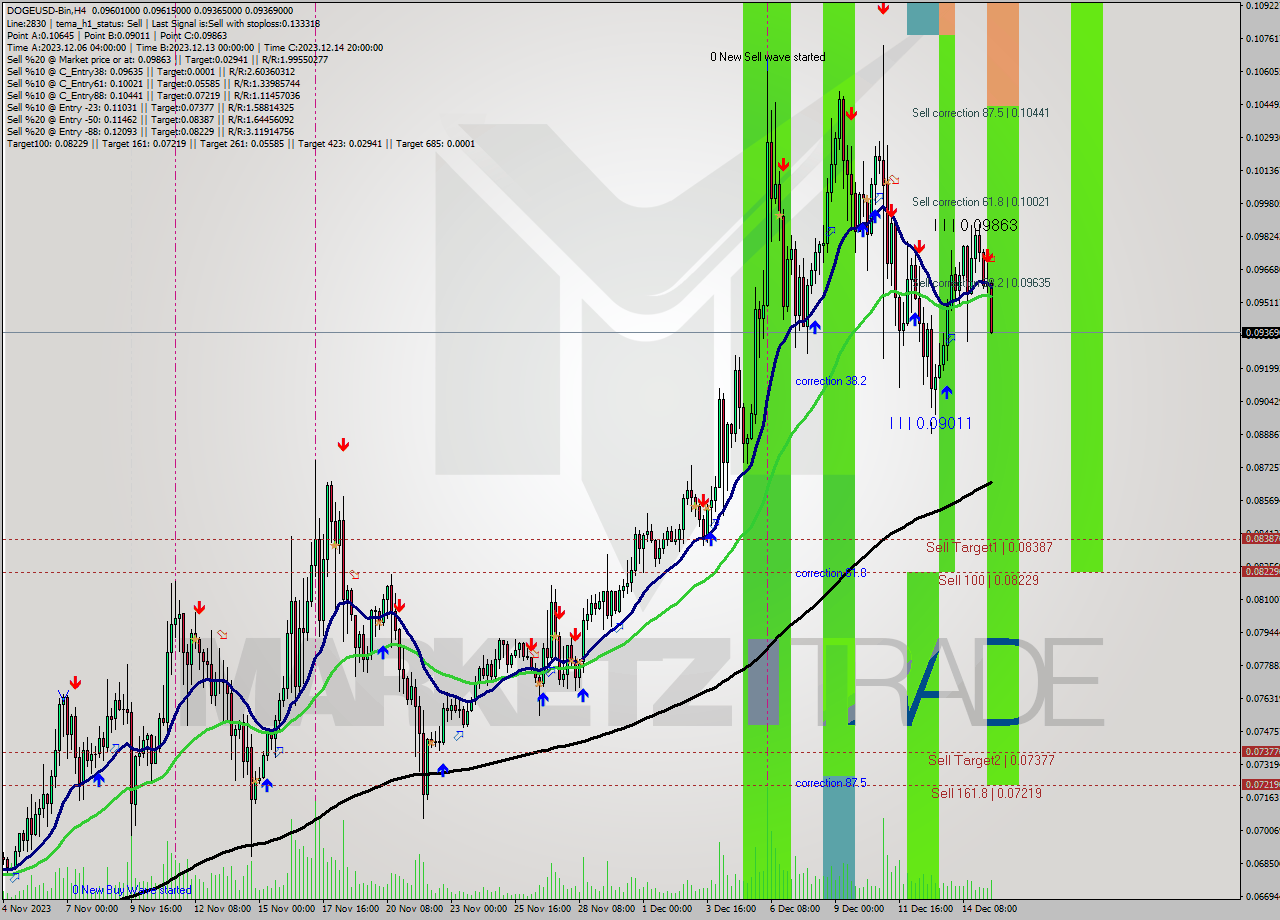Select the 'Sell 100 | 0.08229' label
This screenshot has height=920, width=1280.
[988, 580]
